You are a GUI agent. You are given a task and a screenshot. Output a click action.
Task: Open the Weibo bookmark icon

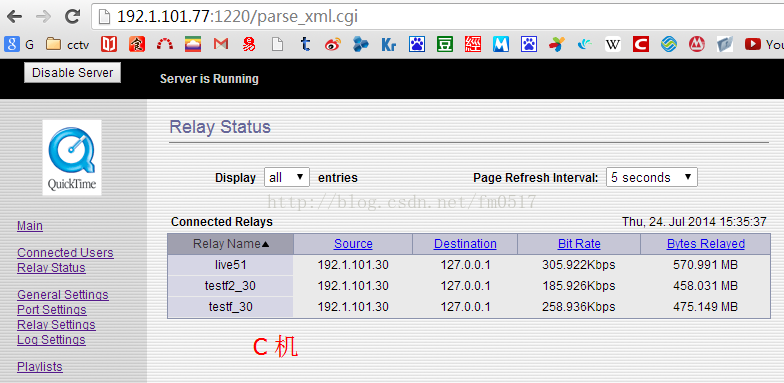pyautogui.click(x=332, y=44)
